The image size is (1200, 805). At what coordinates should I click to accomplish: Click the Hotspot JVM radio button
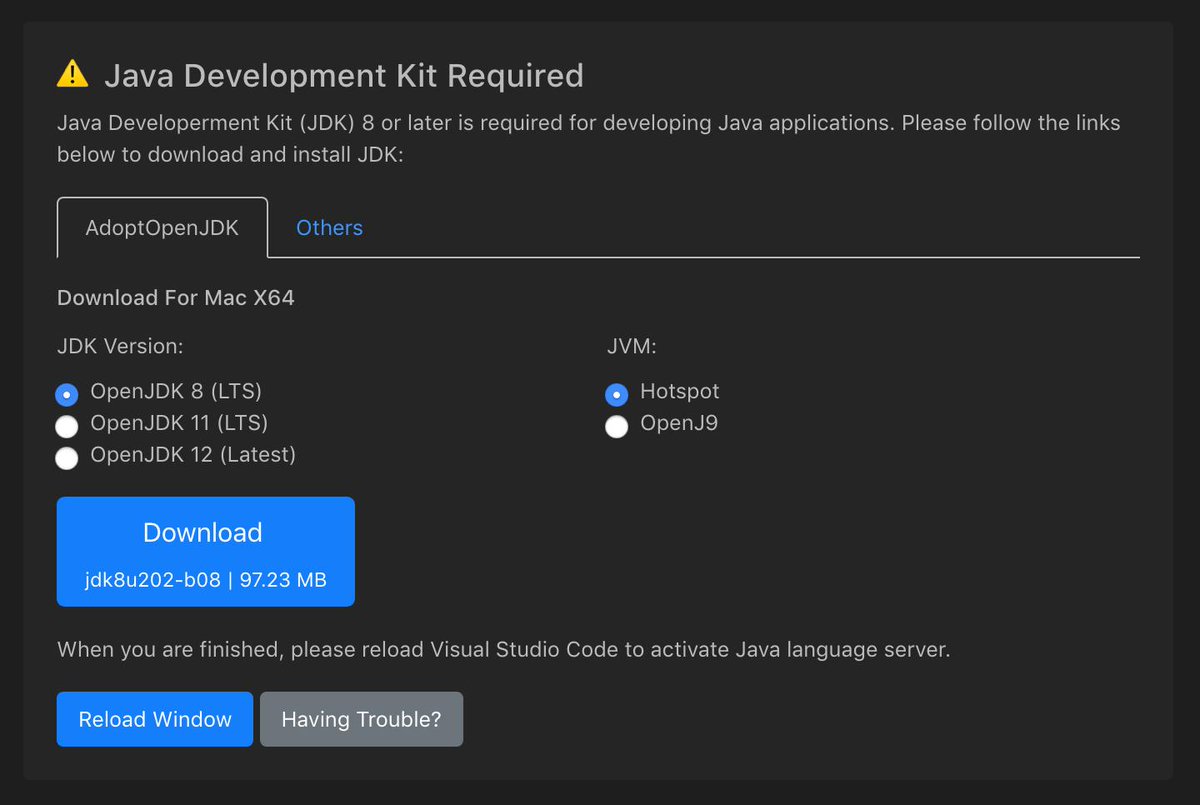coord(616,394)
